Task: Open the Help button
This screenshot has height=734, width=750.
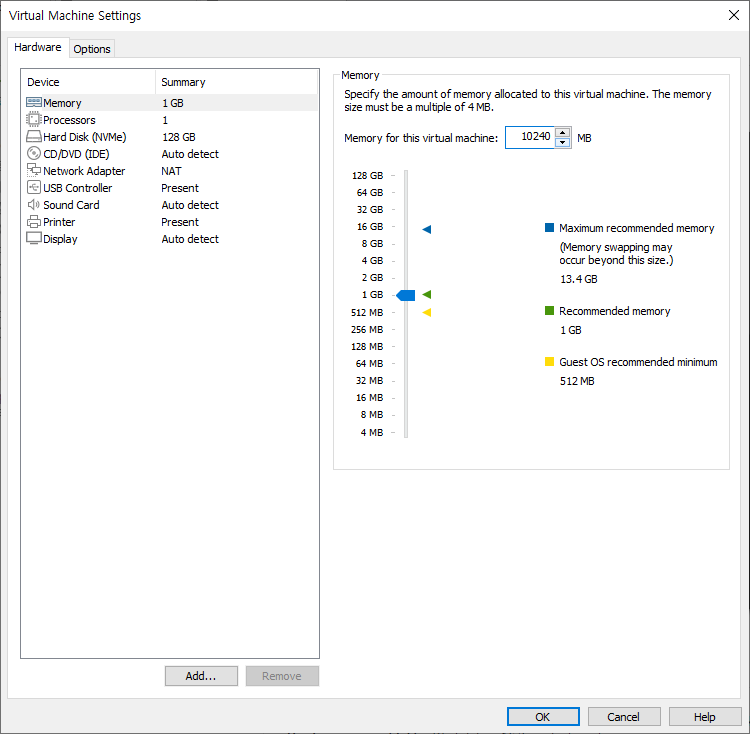Action: (x=705, y=716)
